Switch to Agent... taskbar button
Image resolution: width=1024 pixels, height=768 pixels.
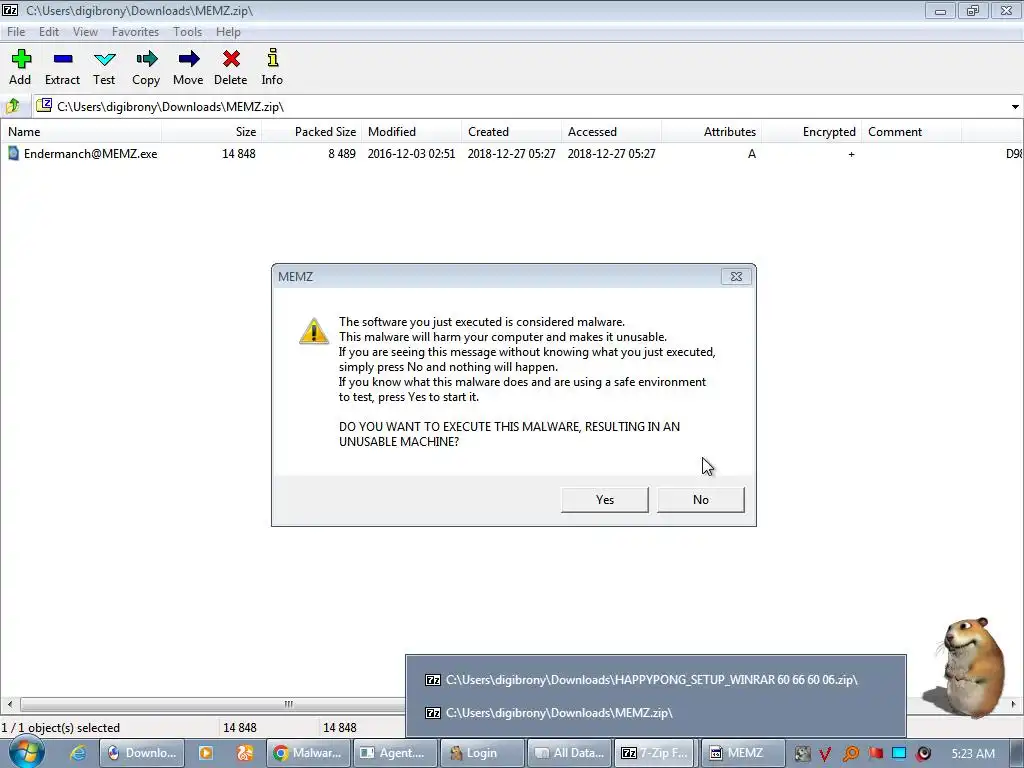(x=395, y=753)
